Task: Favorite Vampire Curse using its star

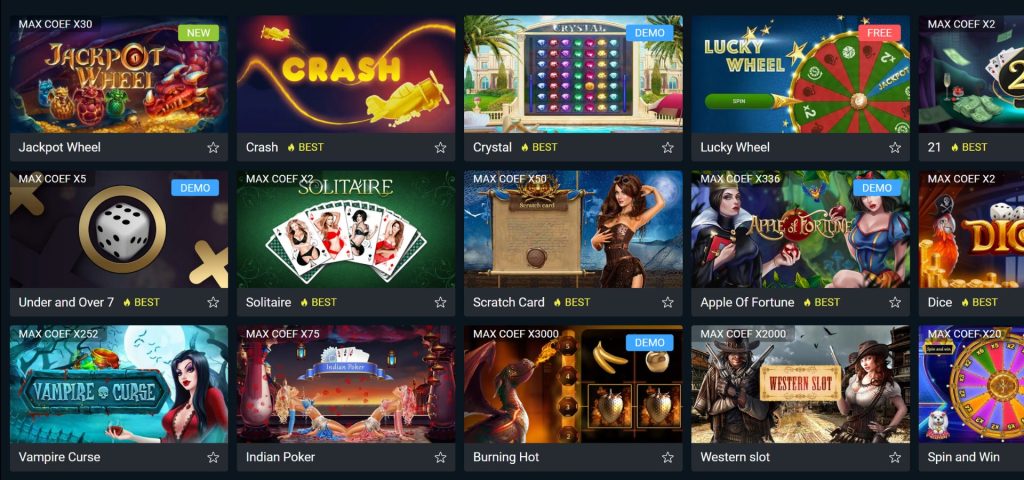Action: 213,457
